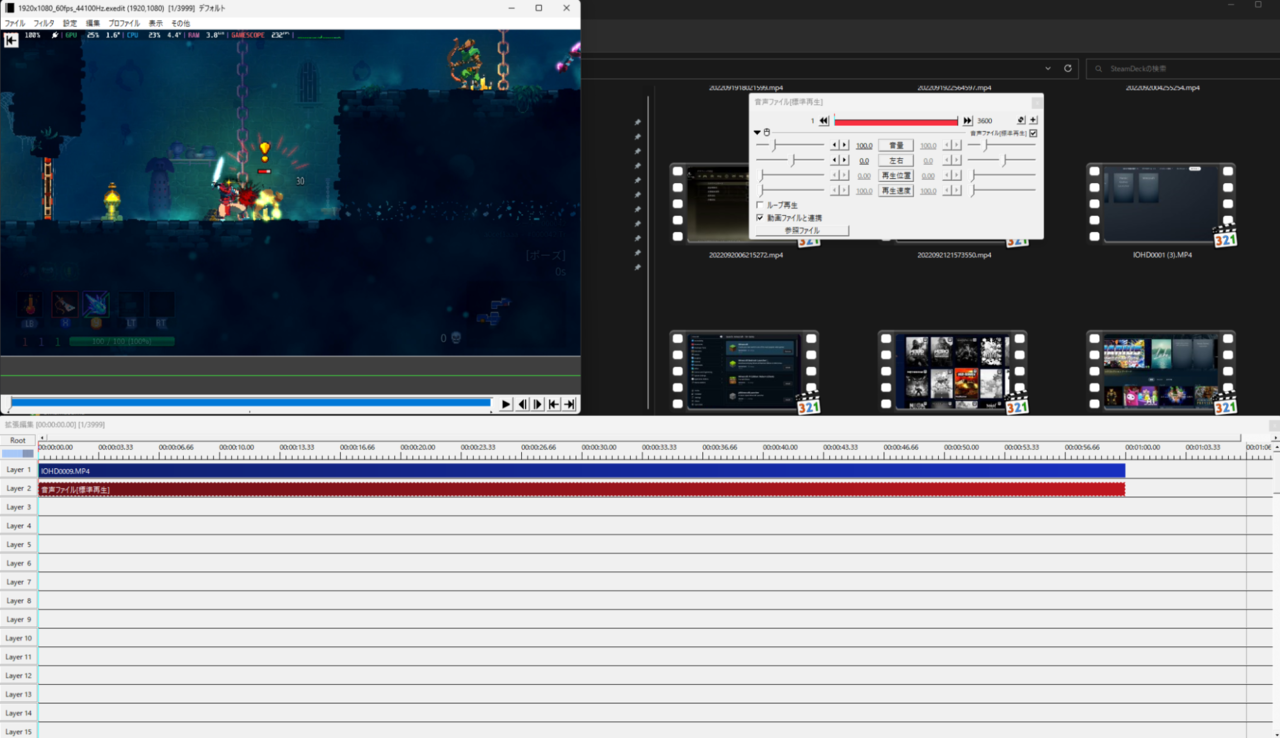Jump to the first frame button
The width and height of the screenshot is (1280, 738).
pos(554,404)
